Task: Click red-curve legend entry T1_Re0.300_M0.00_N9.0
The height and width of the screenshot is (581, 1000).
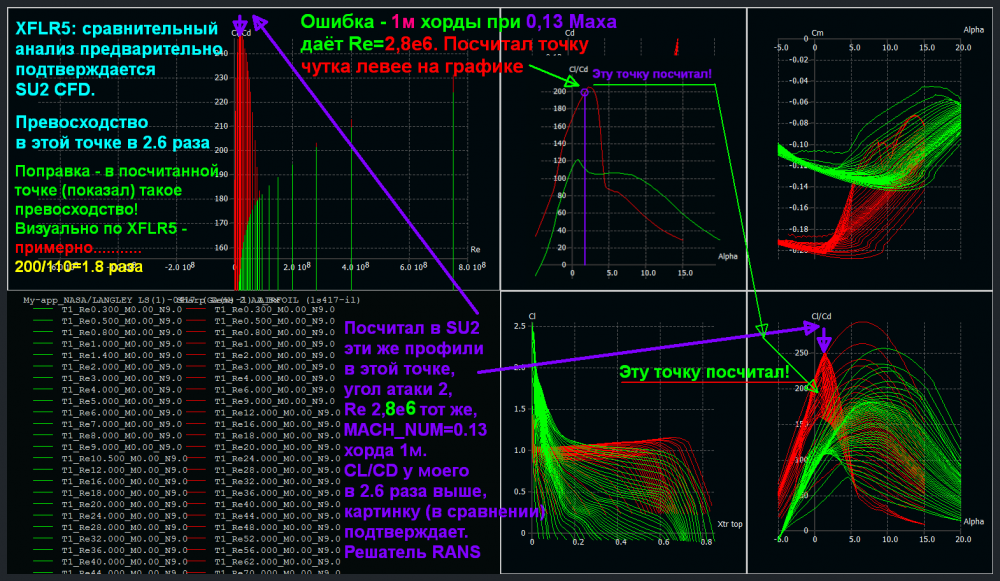Action: coord(274,309)
